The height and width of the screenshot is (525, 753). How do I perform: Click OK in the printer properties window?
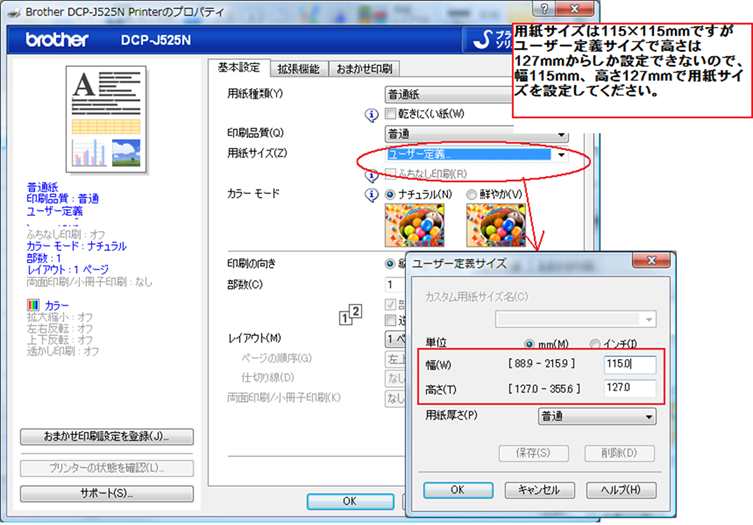350,501
